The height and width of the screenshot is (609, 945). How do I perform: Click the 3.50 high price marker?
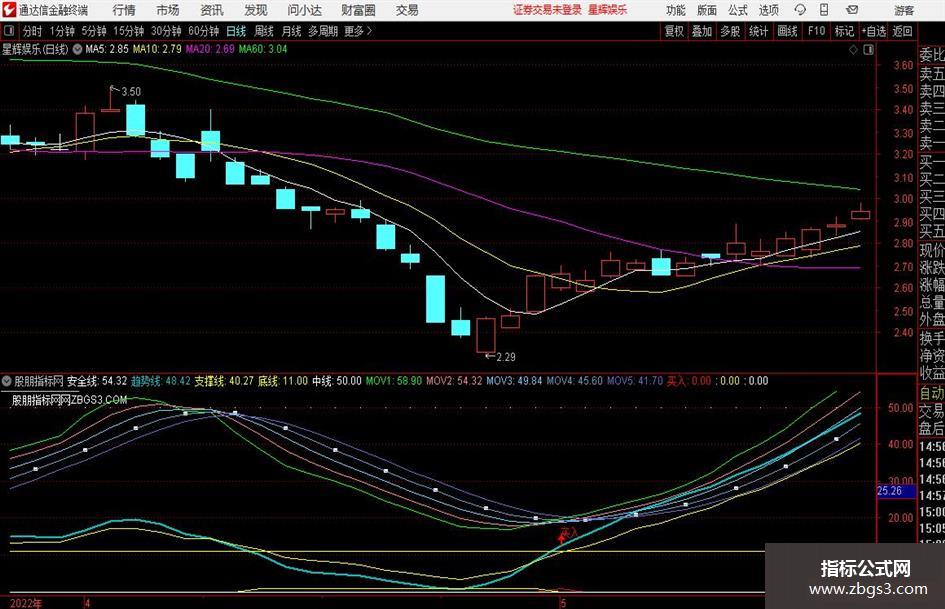point(131,92)
